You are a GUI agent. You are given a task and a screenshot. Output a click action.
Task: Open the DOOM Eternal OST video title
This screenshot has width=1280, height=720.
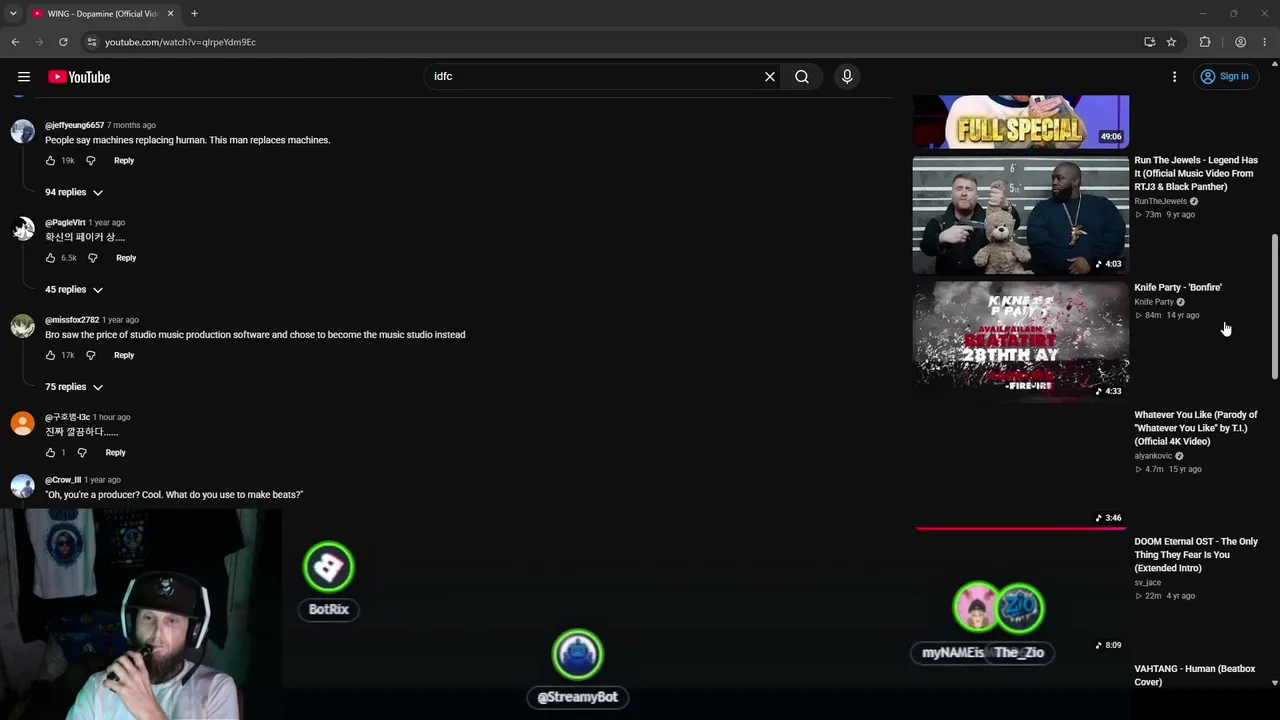pyautogui.click(x=1196, y=555)
